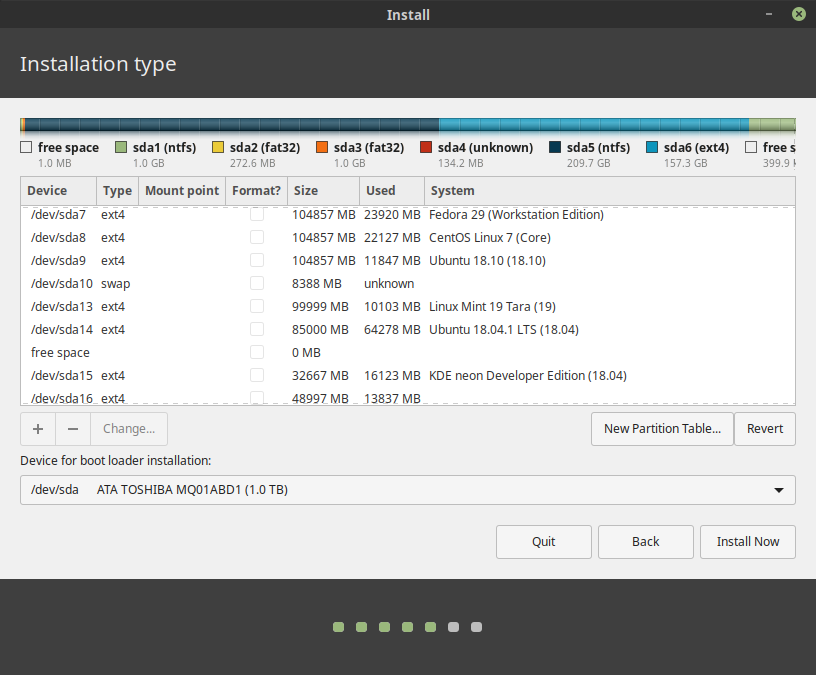Click the free space legend square
This screenshot has height=675, width=816.
click(x=26, y=146)
